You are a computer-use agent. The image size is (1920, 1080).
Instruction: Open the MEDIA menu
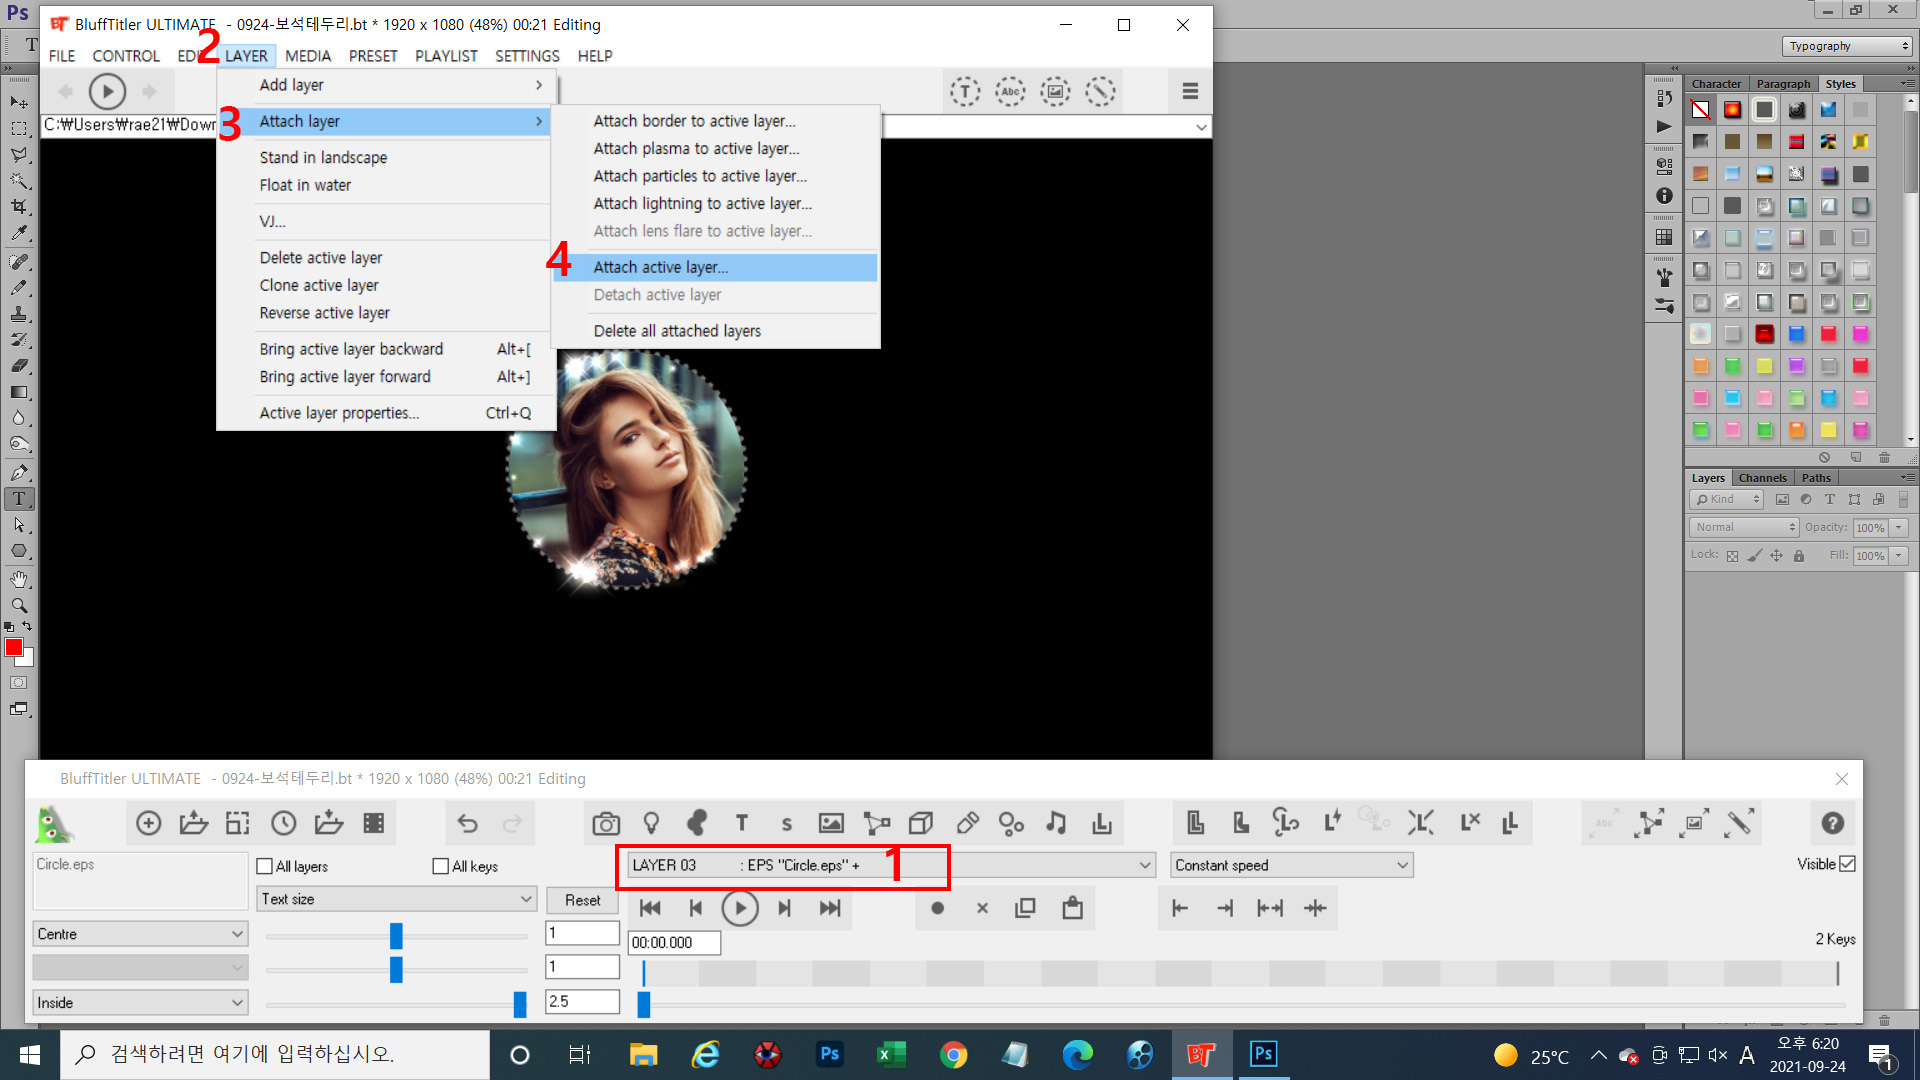pyautogui.click(x=307, y=56)
